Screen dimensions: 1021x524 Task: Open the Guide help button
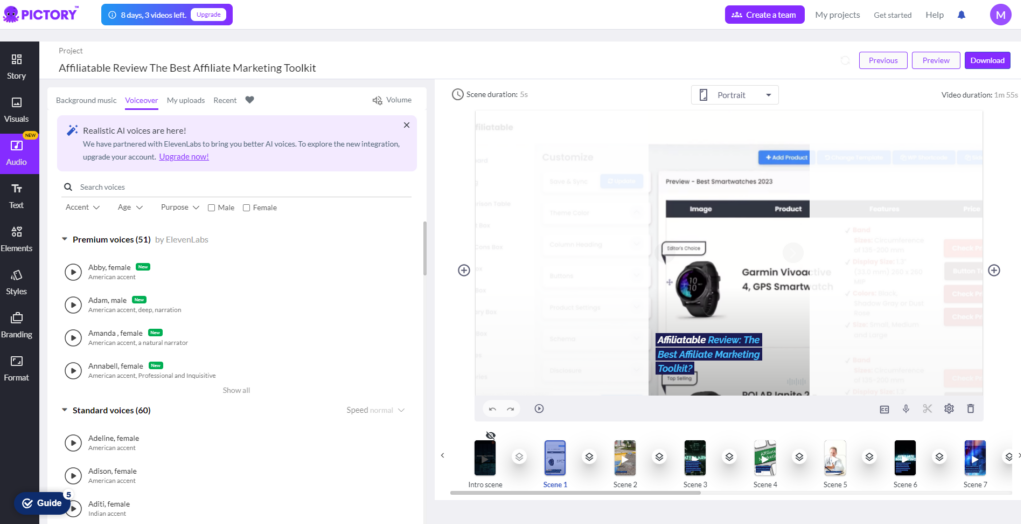tap(42, 503)
